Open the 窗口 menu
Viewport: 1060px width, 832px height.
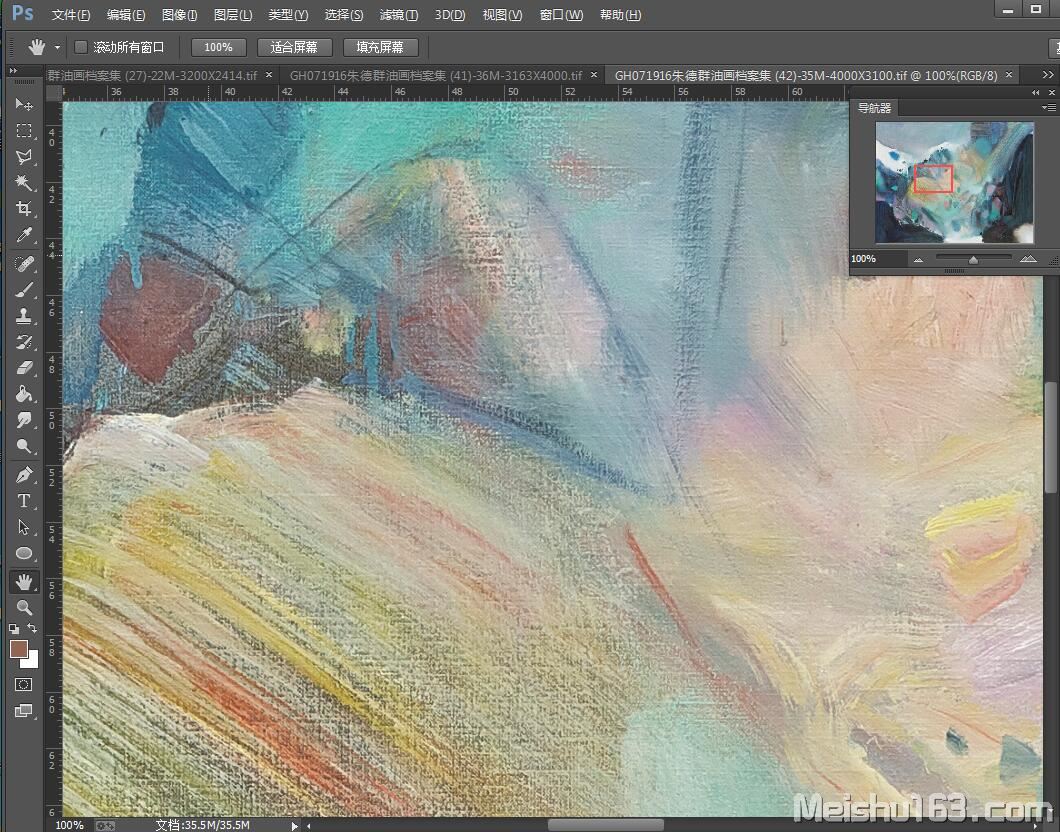click(x=561, y=14)
